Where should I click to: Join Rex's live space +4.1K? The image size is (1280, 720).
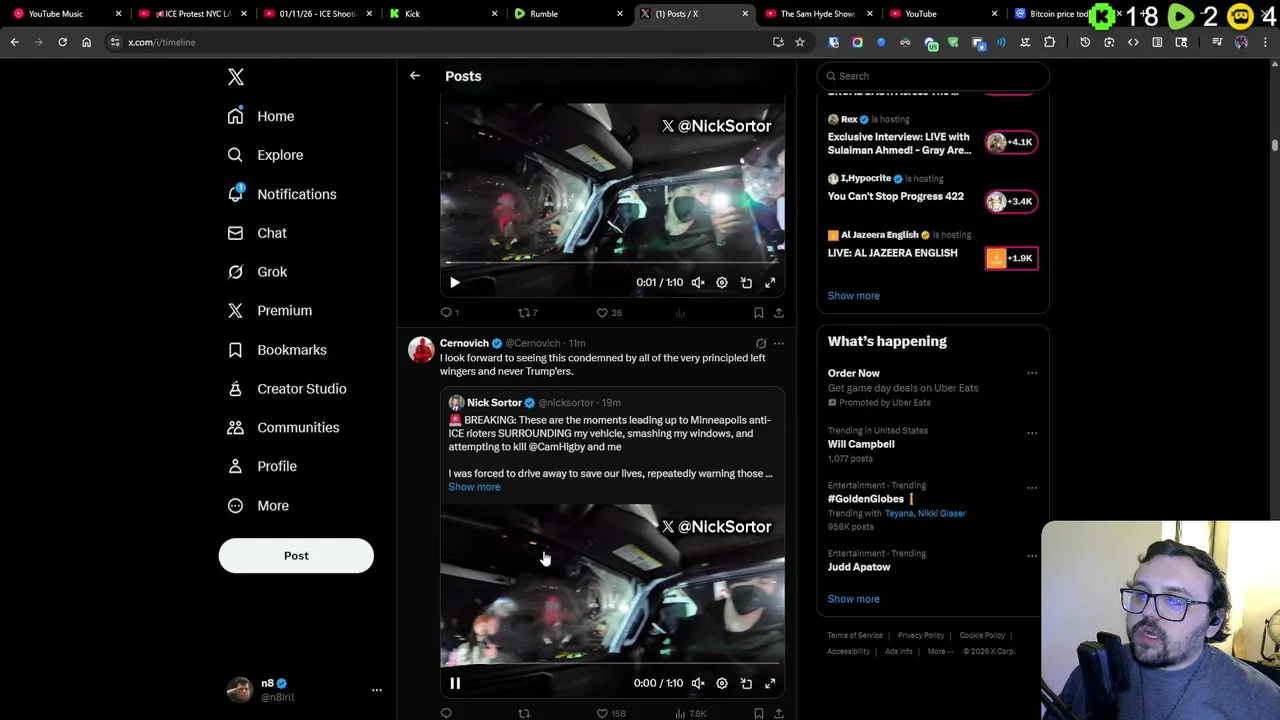tap(1011, 142)
